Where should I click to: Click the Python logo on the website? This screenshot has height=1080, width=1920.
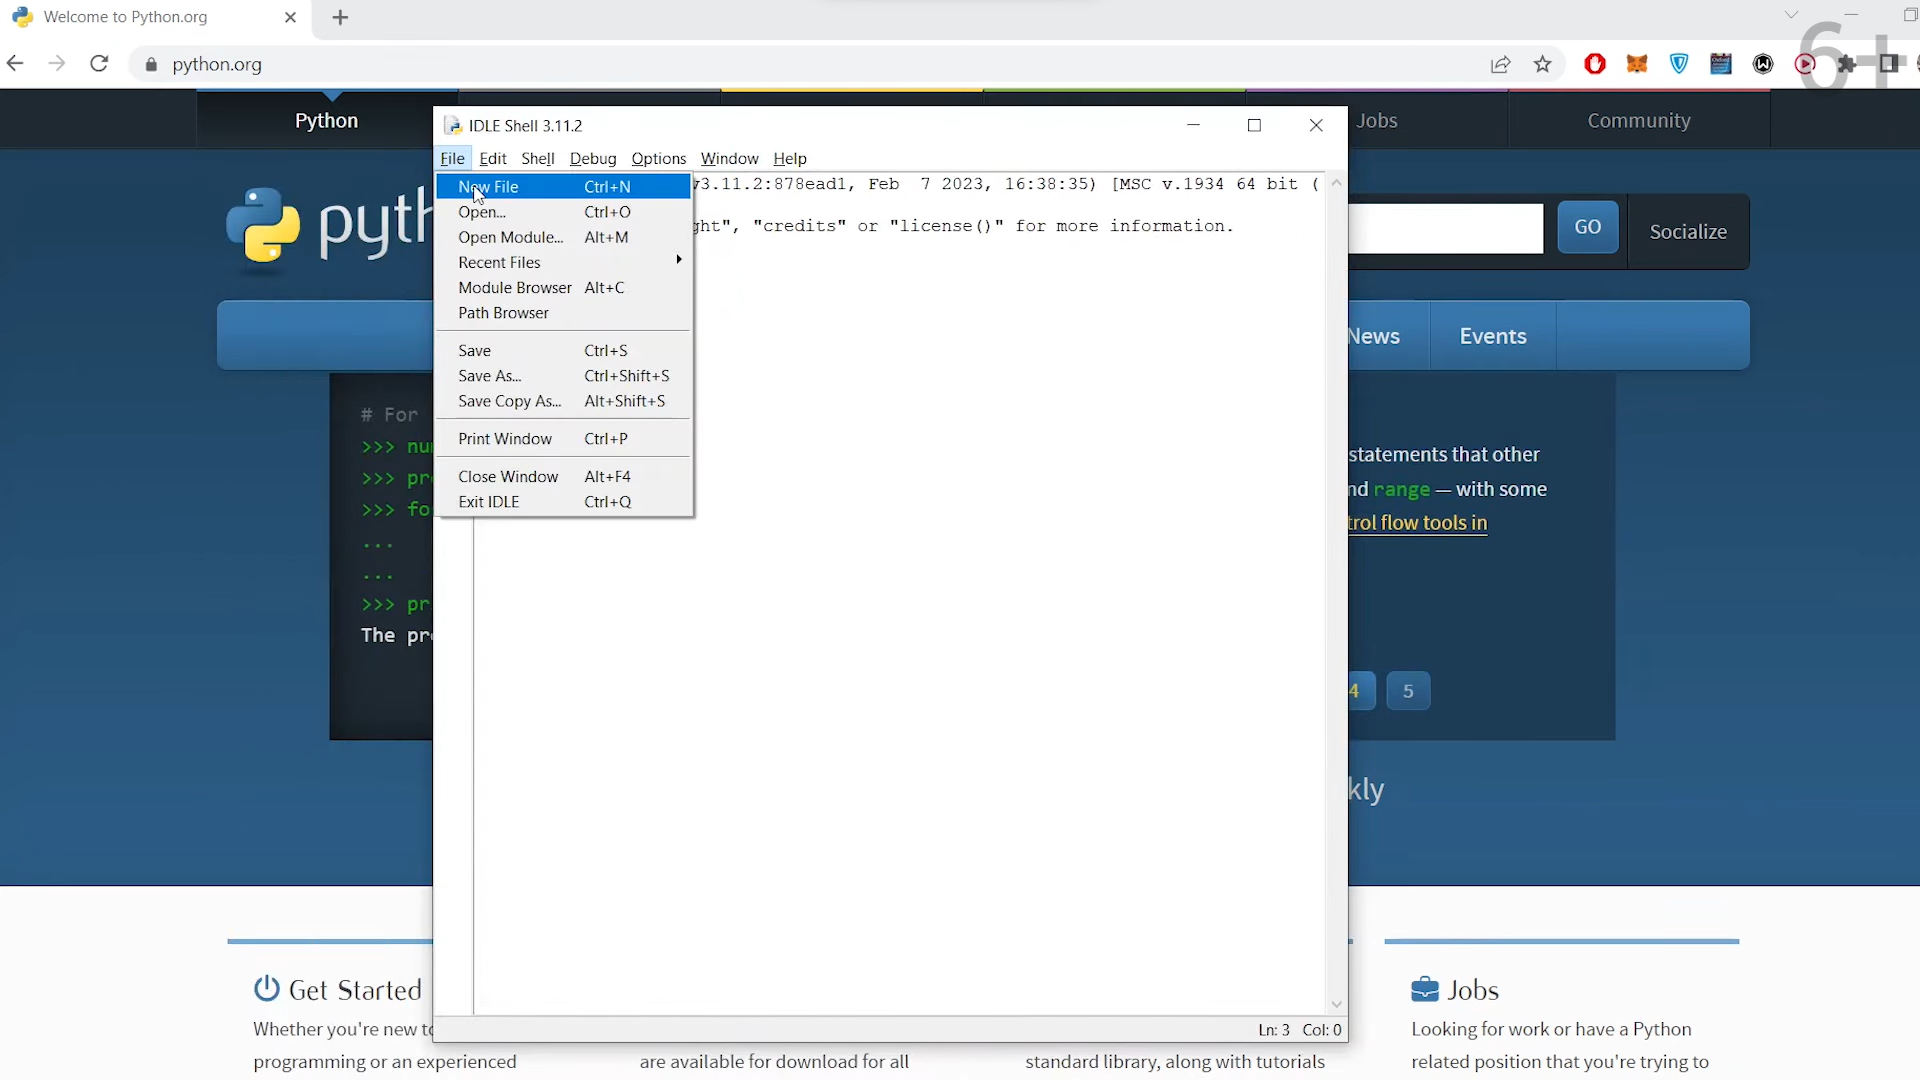[x=263, y=226]
